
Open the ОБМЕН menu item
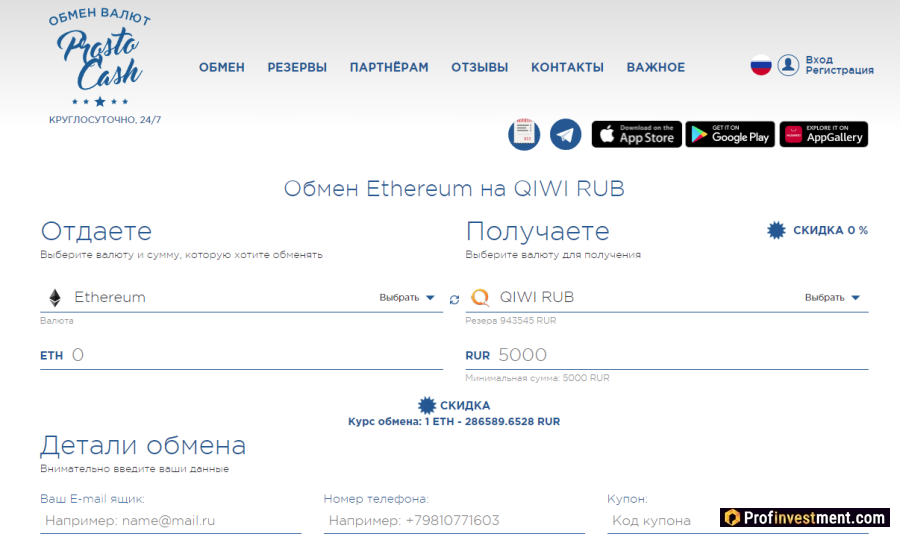coord(222,68)
